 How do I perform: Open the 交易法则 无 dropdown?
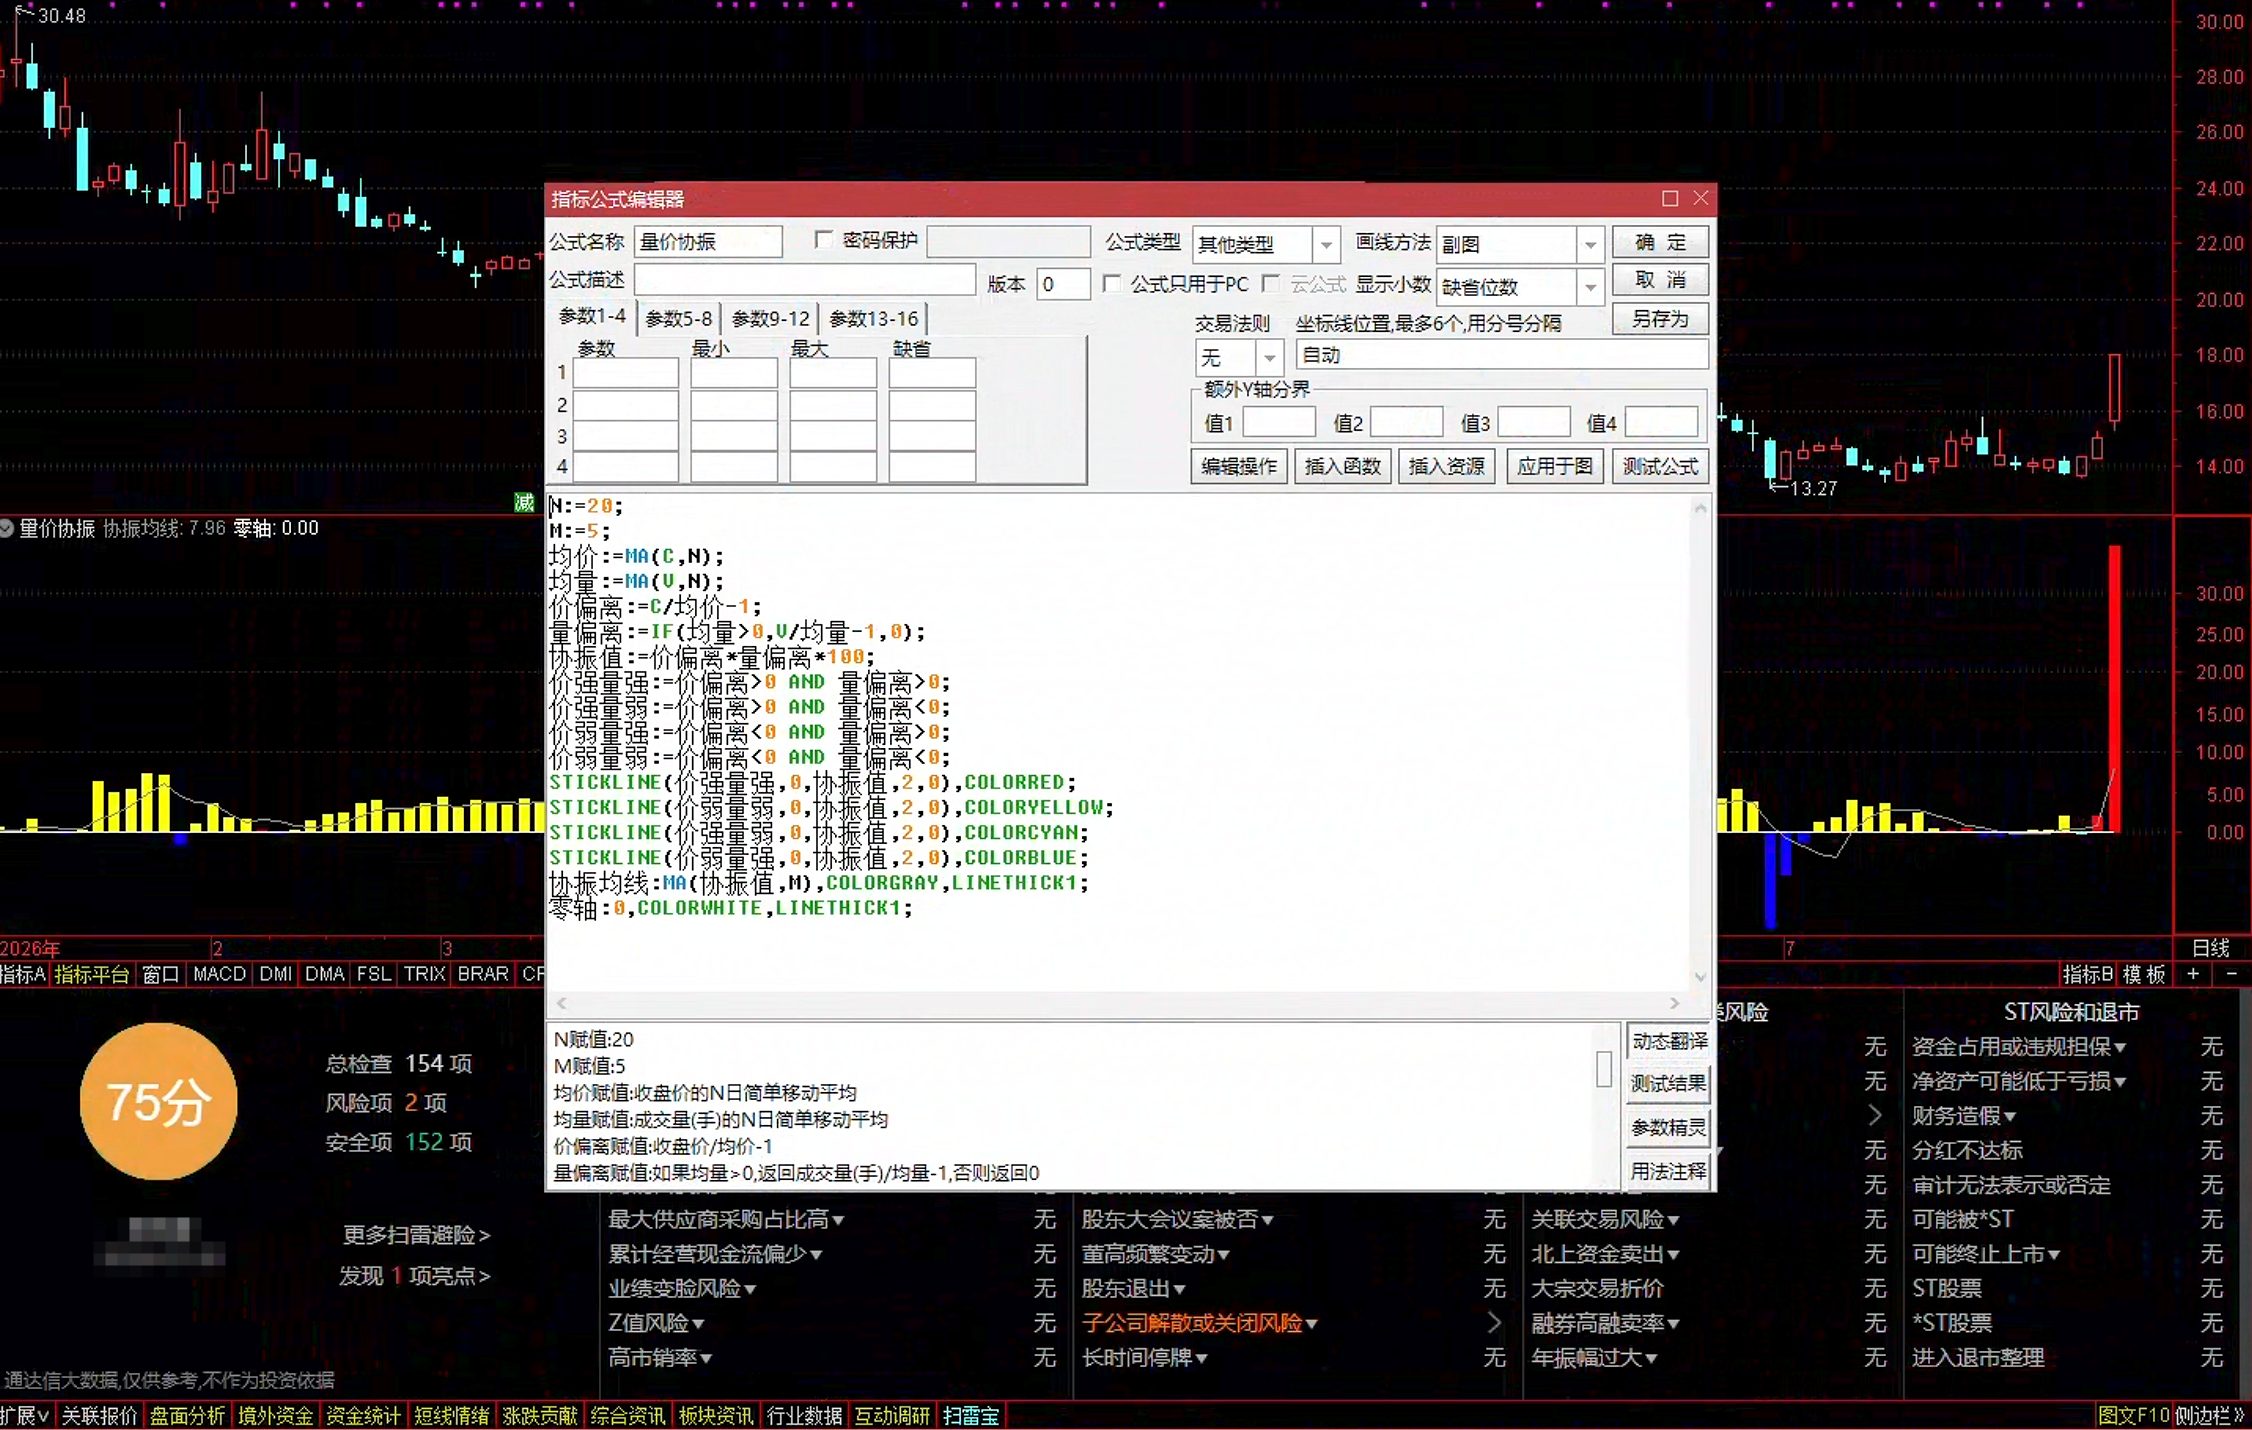tap(1269, 357)
